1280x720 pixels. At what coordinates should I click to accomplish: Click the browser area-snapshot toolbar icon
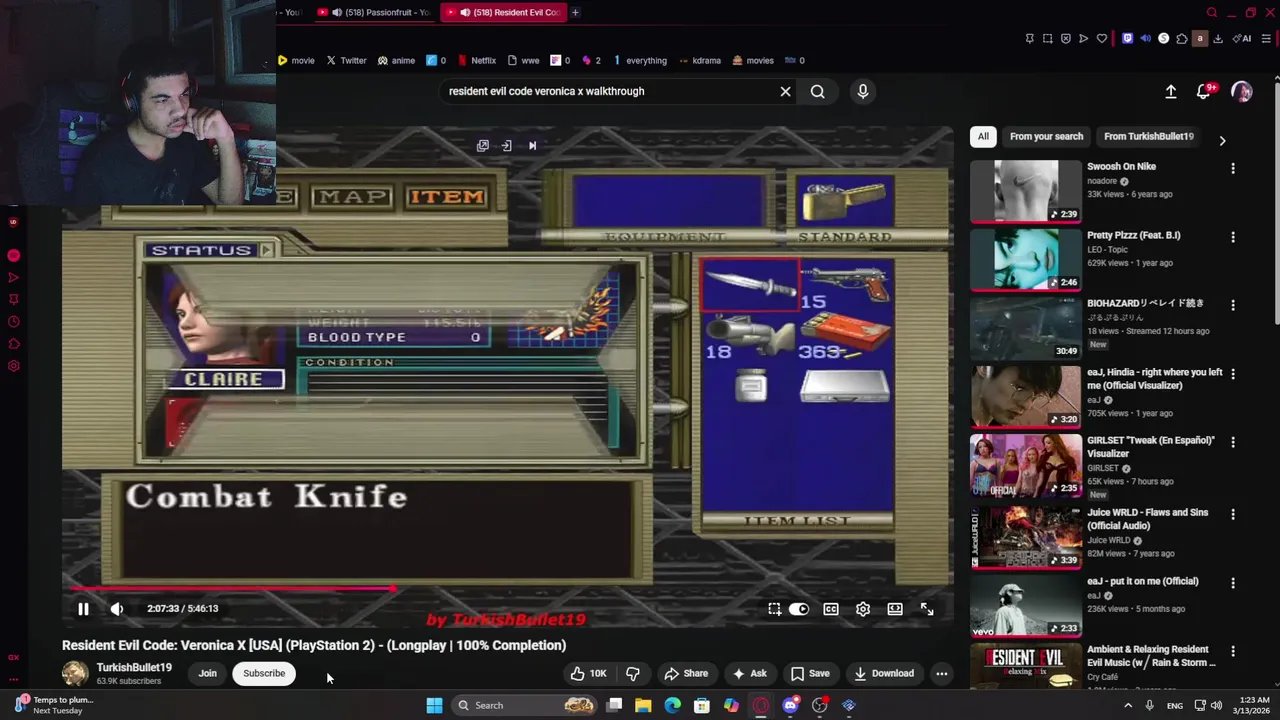pos(1047,39)
